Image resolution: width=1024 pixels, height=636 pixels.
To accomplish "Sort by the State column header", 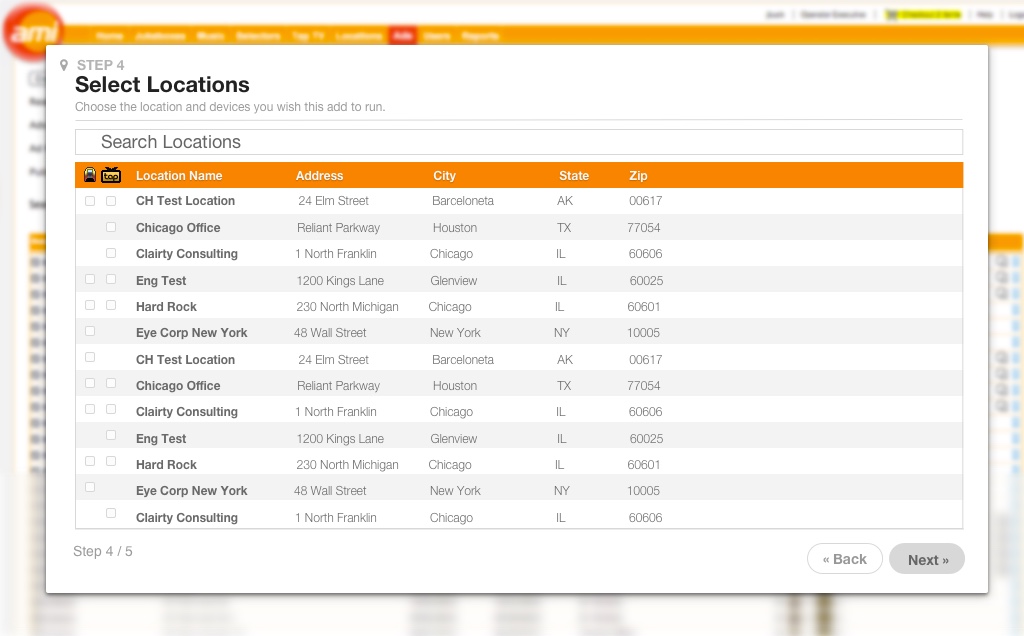I will click(574, 176).
